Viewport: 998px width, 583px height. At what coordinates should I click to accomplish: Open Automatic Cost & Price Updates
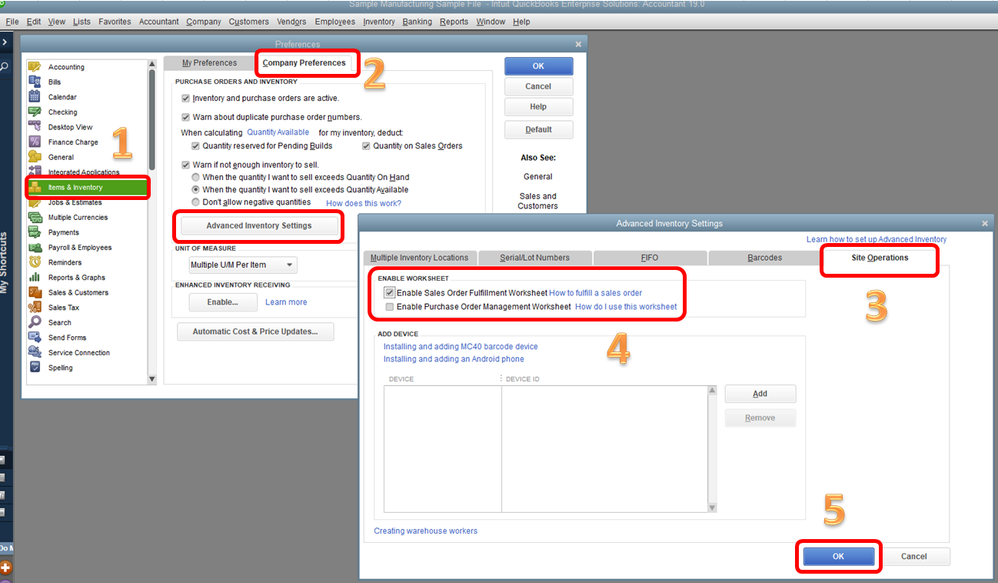pyautogui.click(x=255, y=332)
